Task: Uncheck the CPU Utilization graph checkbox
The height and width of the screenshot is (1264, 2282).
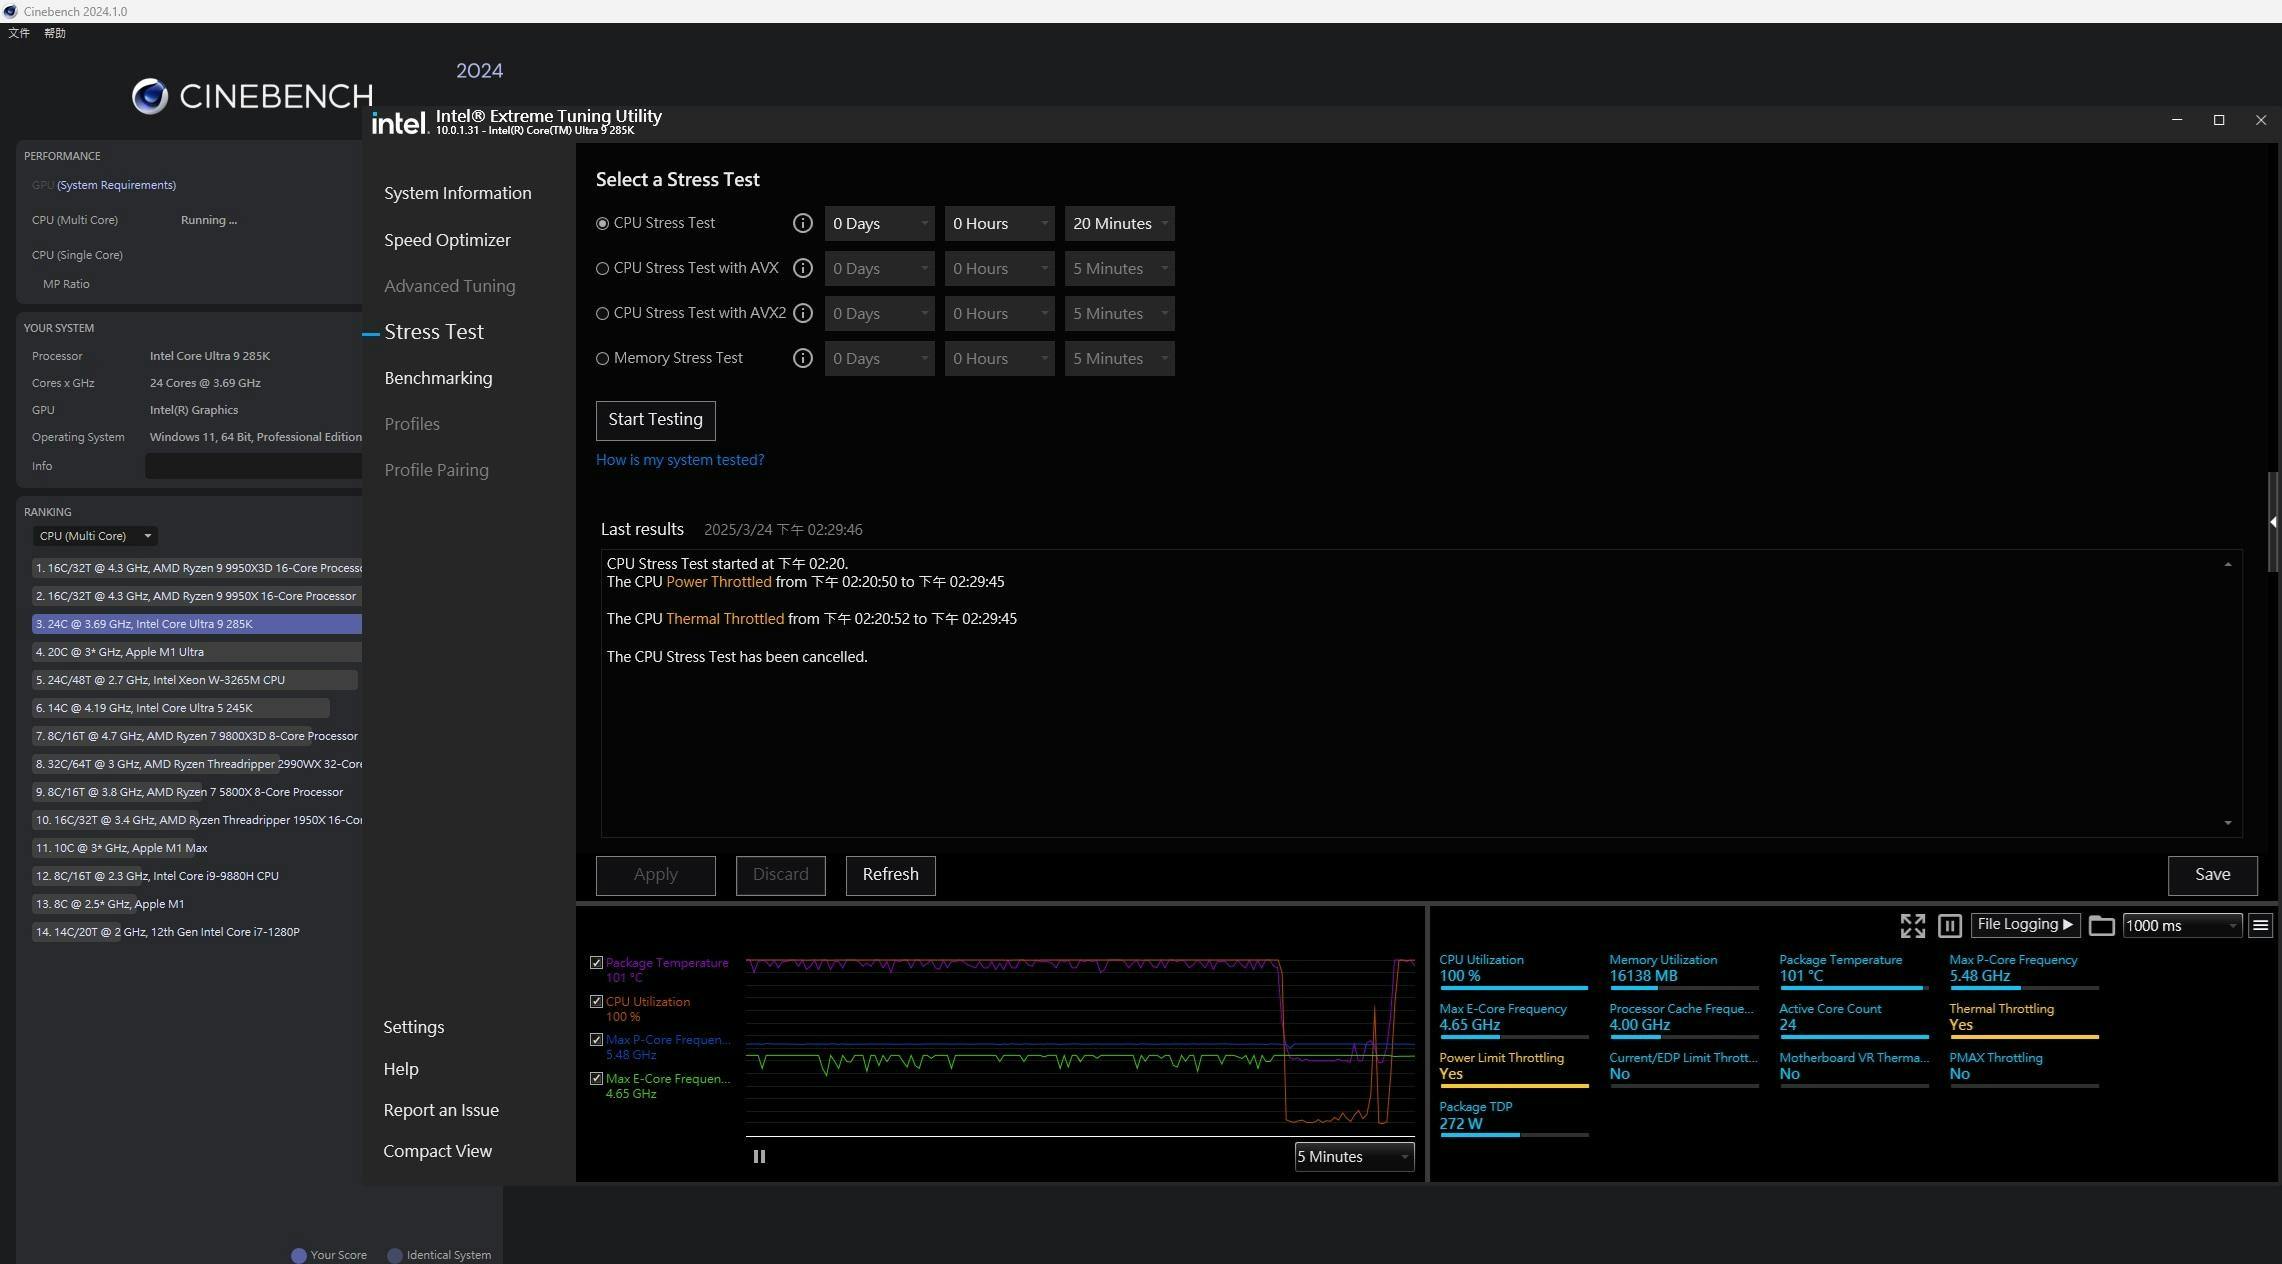Action: pyautogui.click(x=596, y=1001)
